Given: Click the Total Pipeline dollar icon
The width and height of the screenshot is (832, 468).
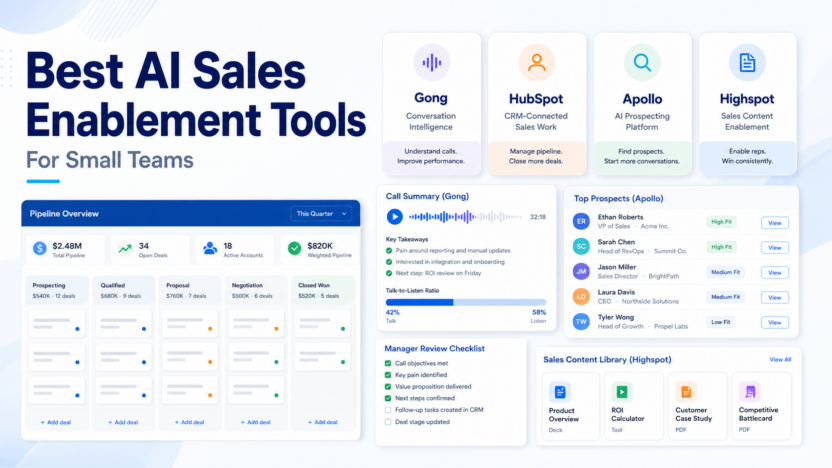Looking at the screenshot, I should 40,248.
